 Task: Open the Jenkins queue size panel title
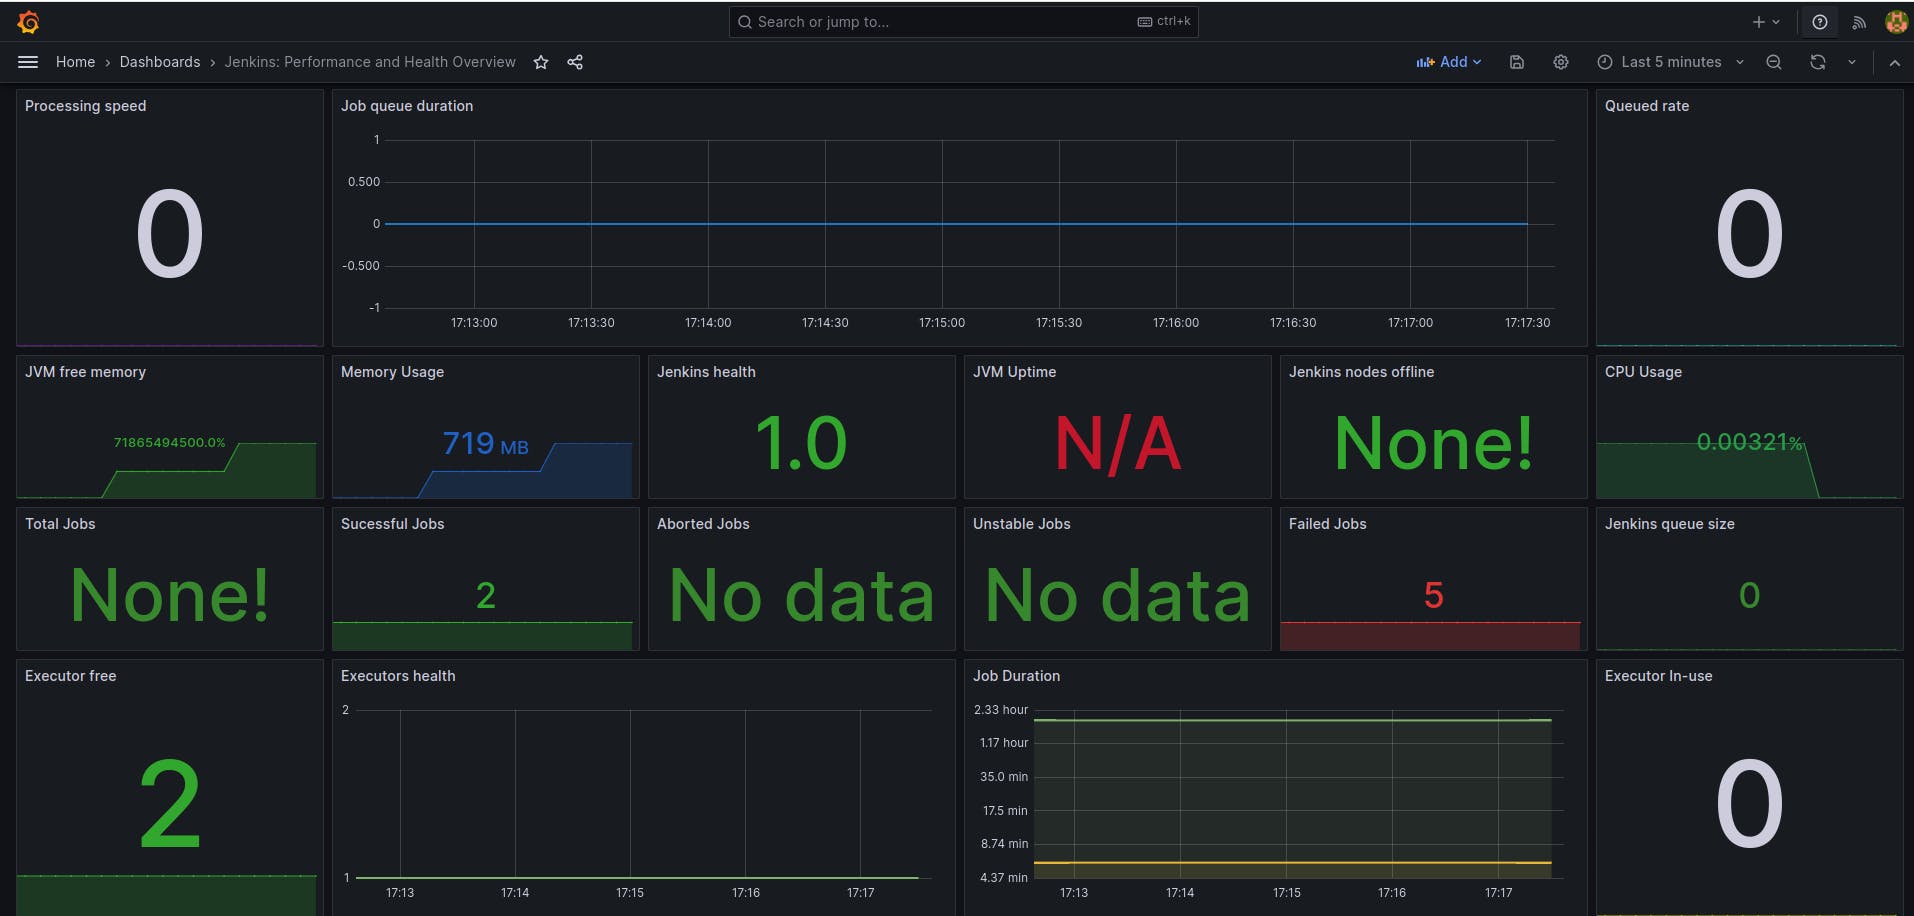tap(1669, 524)
